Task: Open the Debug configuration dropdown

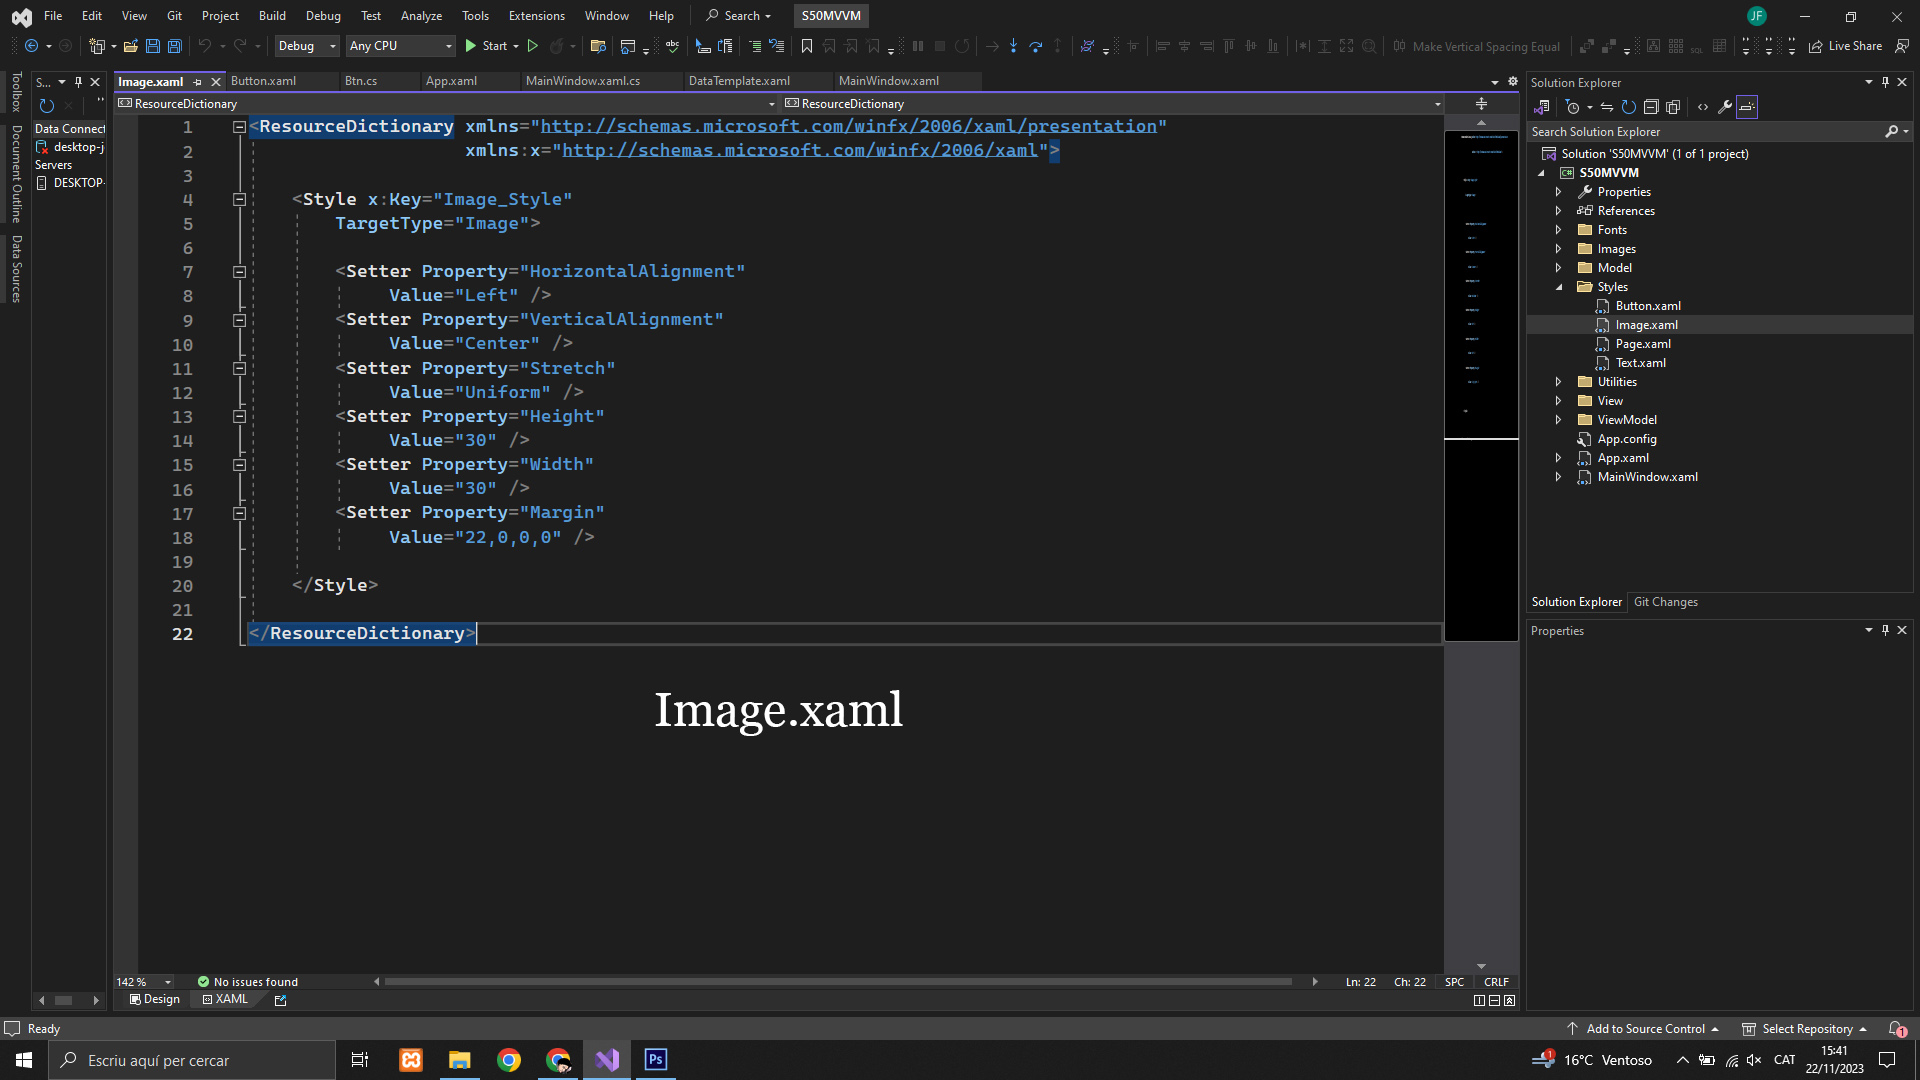Action: [306, 46]
